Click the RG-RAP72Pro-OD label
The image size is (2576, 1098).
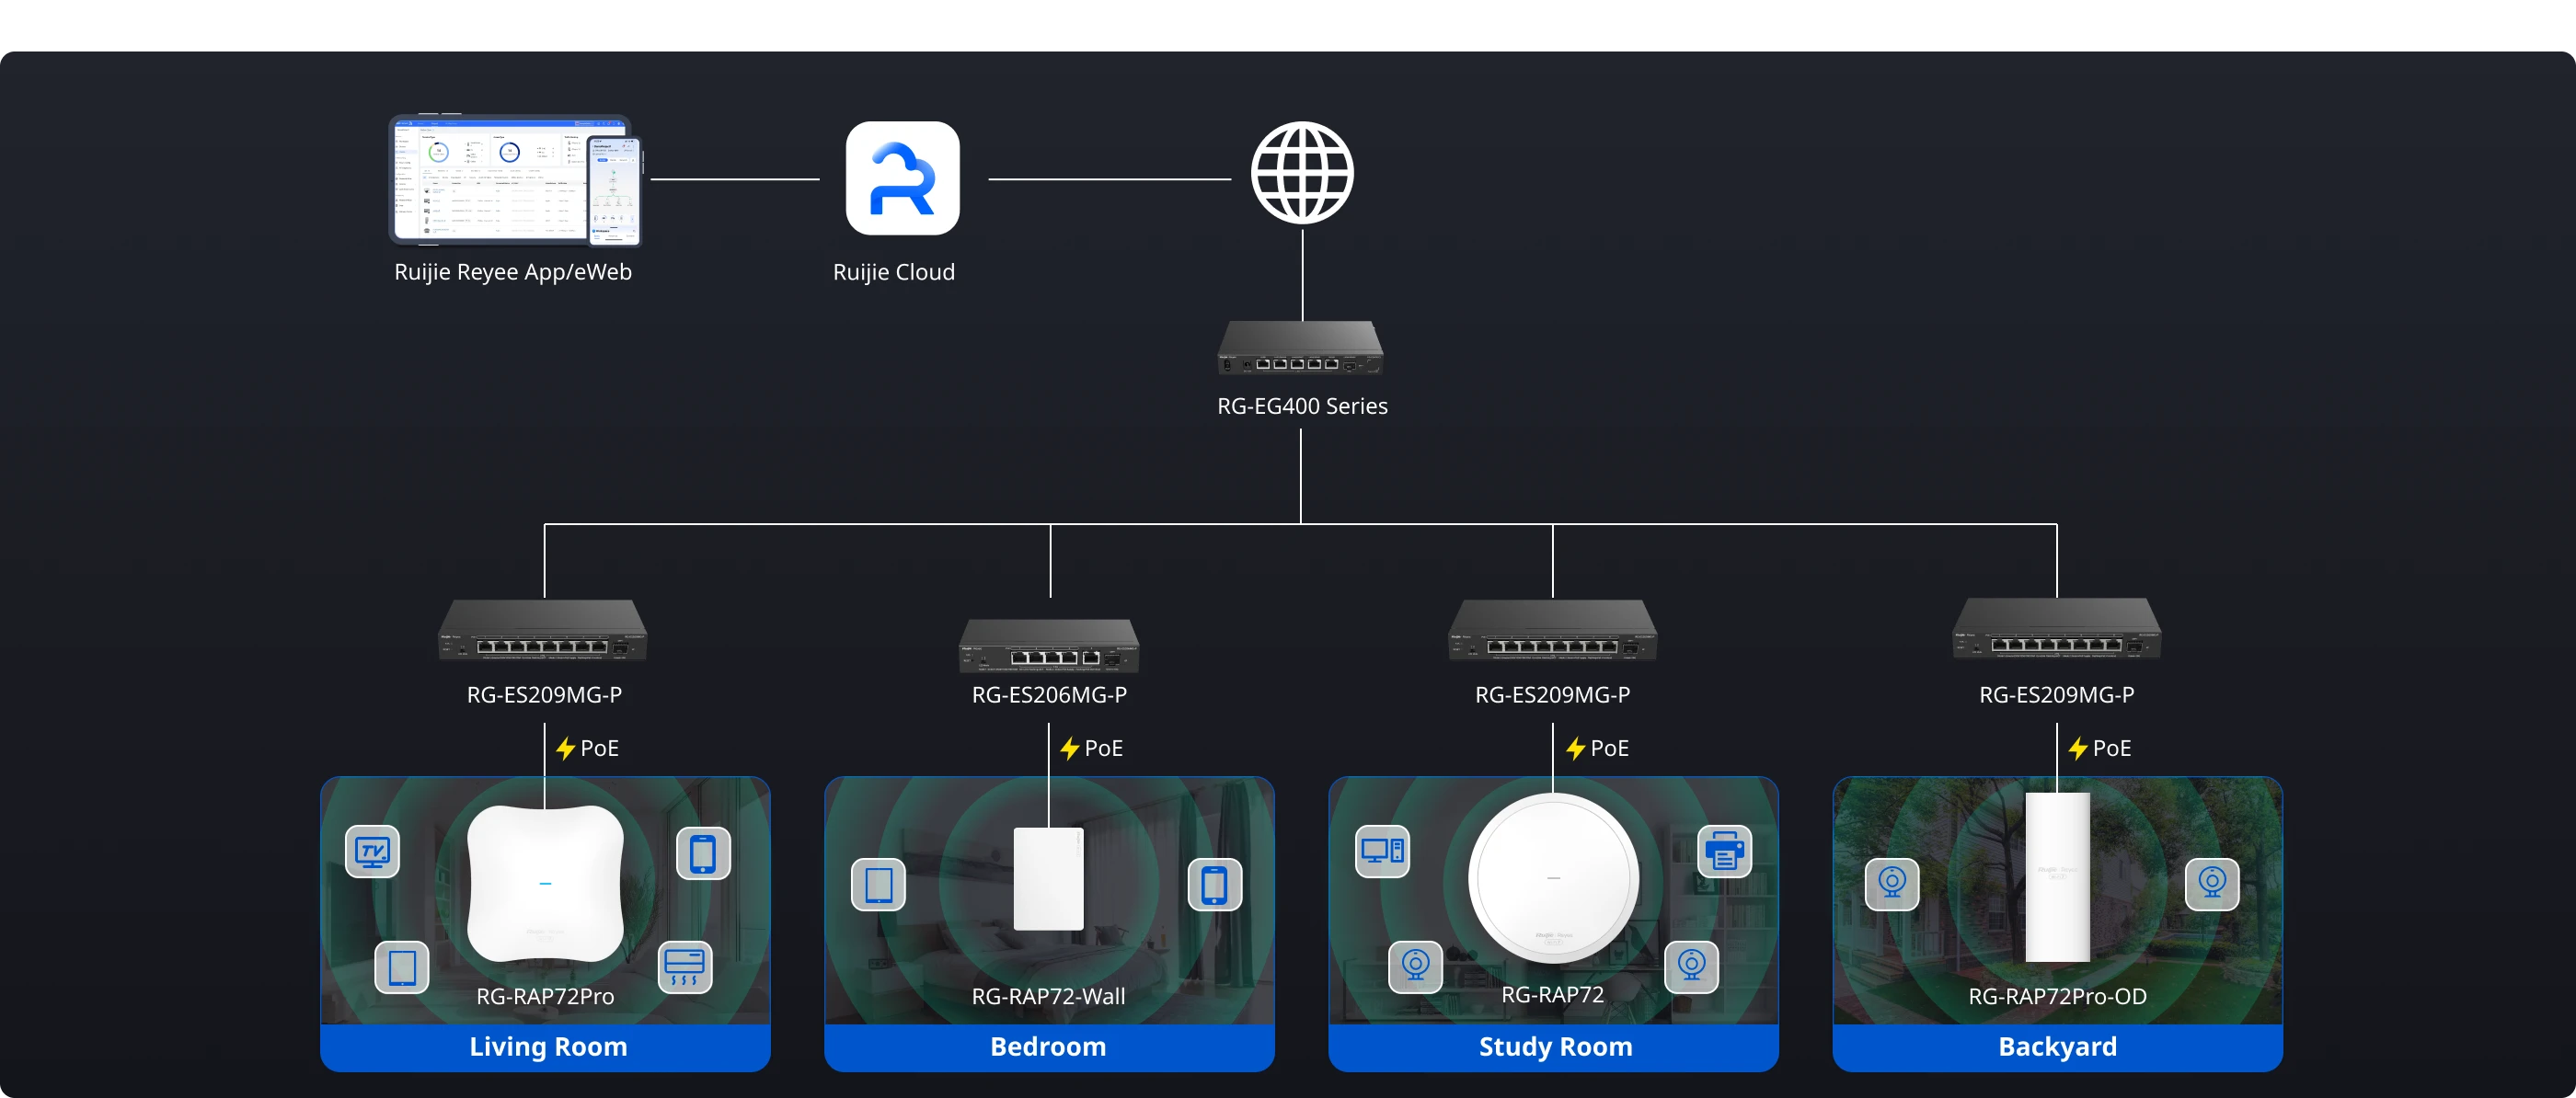2057,996
